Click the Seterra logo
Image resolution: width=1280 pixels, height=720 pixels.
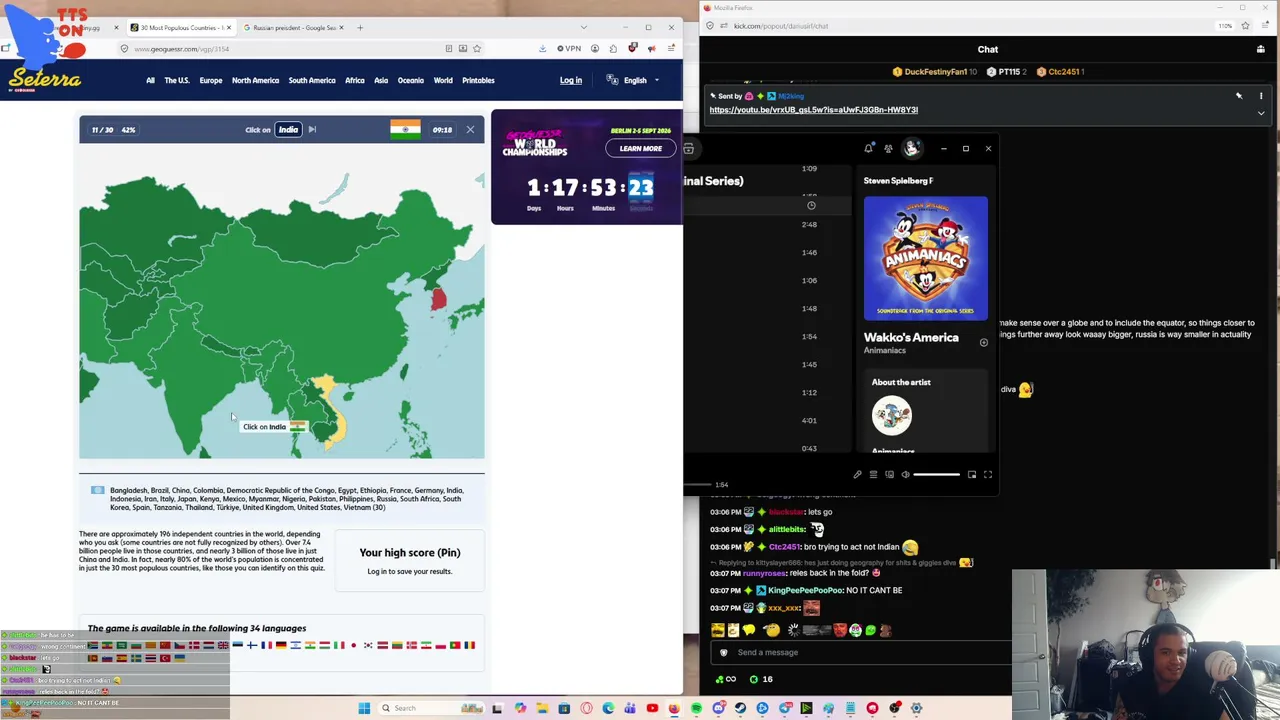[x=45, y=80]
